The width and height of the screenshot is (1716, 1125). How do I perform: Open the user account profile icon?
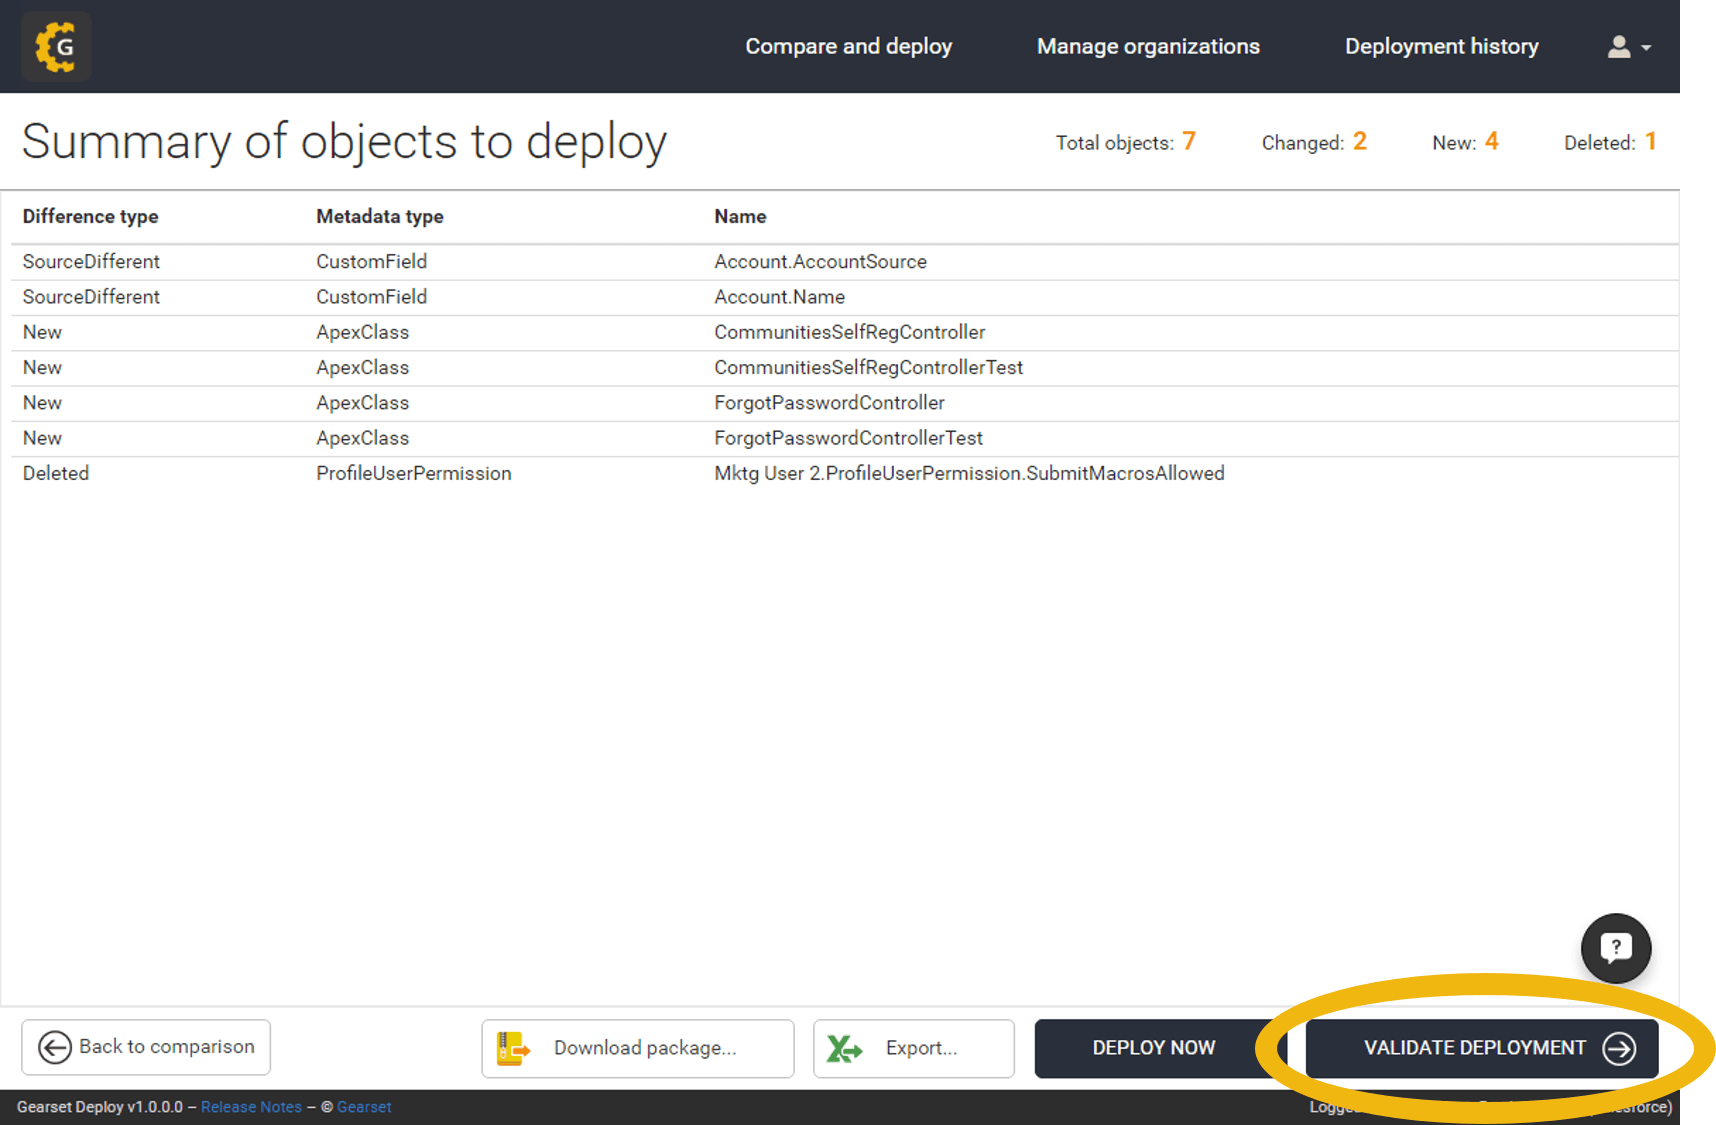pos(1618,46)
